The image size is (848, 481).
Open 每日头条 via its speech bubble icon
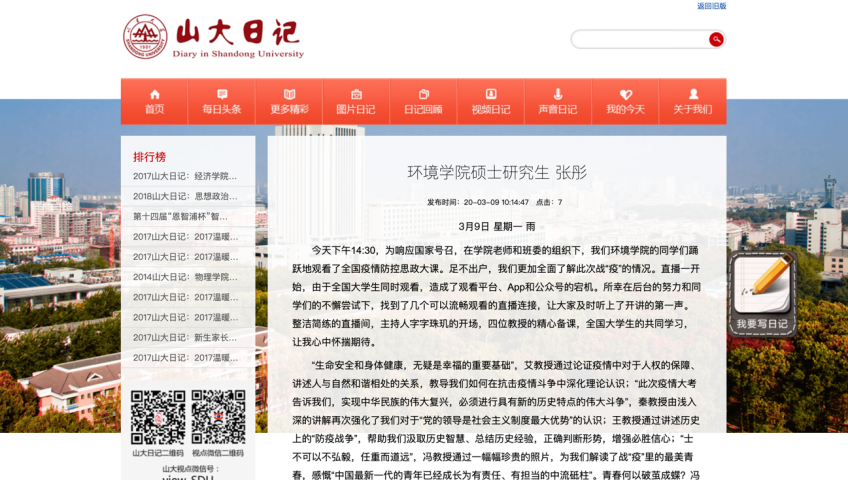click(222, 94)
